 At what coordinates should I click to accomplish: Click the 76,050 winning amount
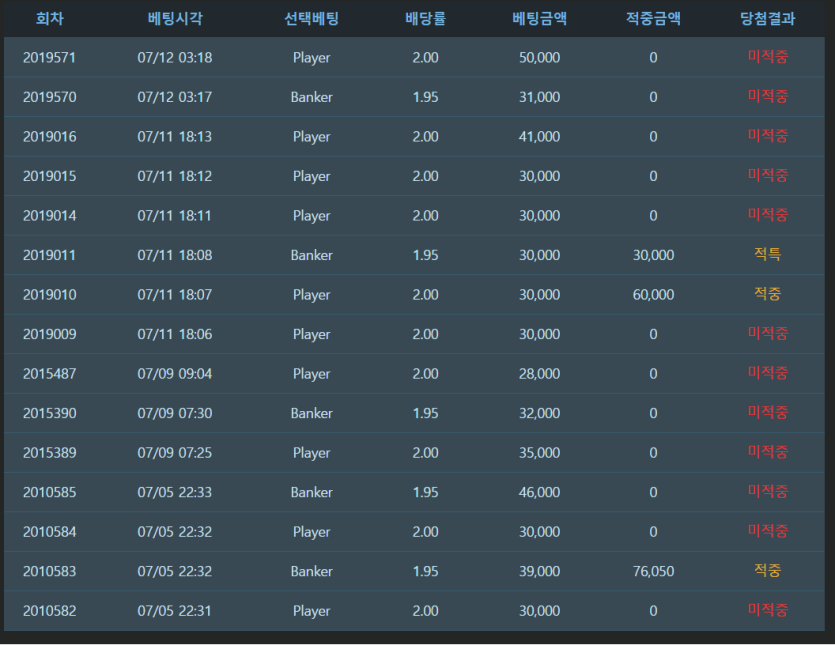653,571
